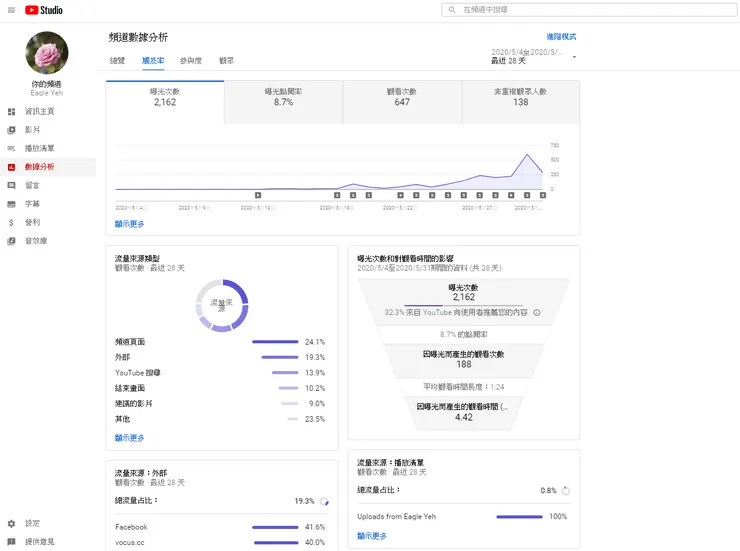Open 影片 videos icon in sidebar
Viewport: 740px width, 551px height.
(11, 130)
